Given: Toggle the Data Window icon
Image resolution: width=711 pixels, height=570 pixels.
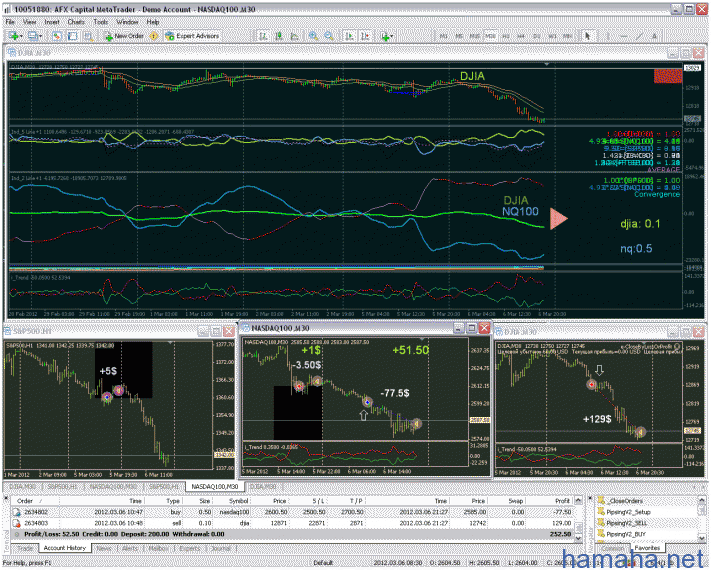Looking at the screenshot, I should tap(72, 36).
